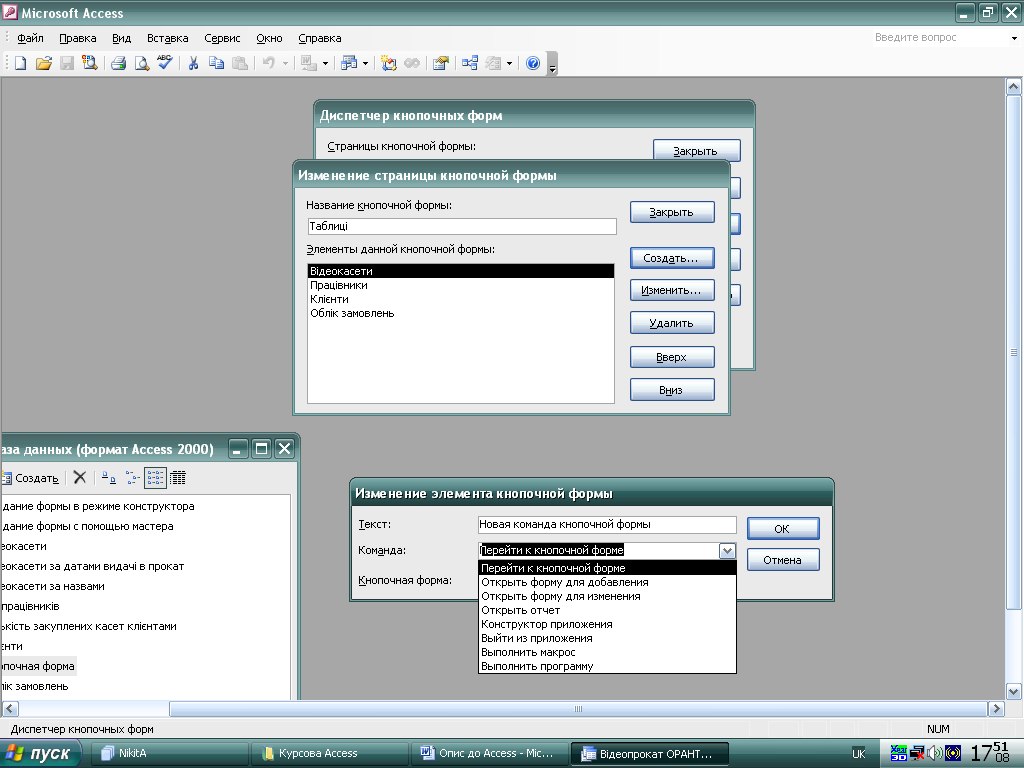The image size is (1024, 768).
Task: Click the Script editor infinity icon
Action: point(411,63)
